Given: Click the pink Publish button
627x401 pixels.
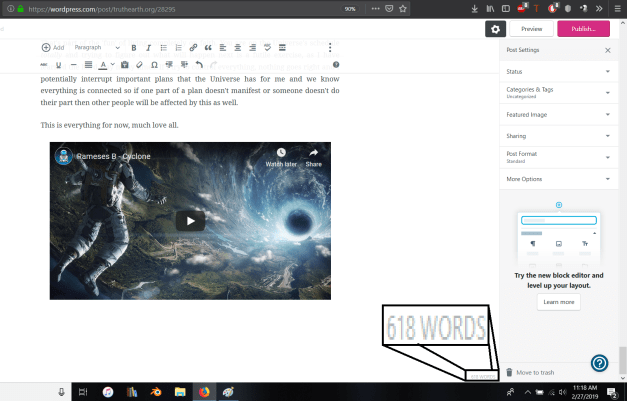Looking at the screenshot, I should (x=583, y=29).
